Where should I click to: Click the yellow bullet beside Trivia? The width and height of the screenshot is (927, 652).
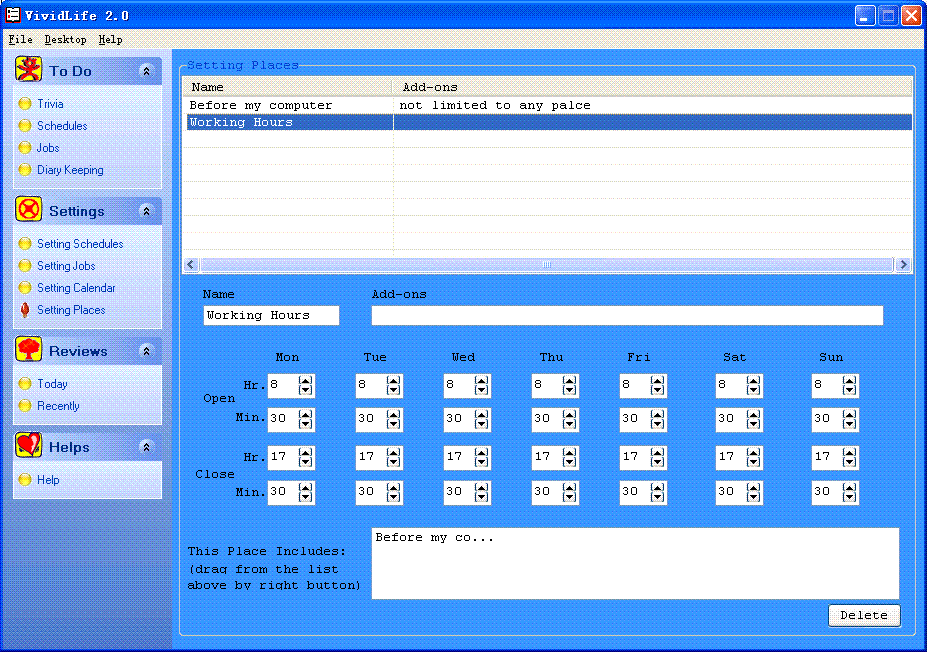tap(25, 104)
